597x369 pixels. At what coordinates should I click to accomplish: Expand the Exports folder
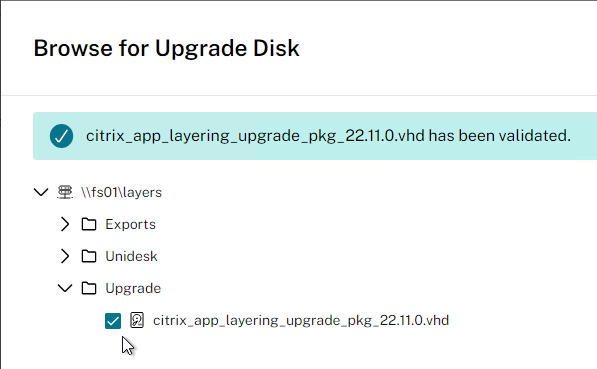[65, 224]
